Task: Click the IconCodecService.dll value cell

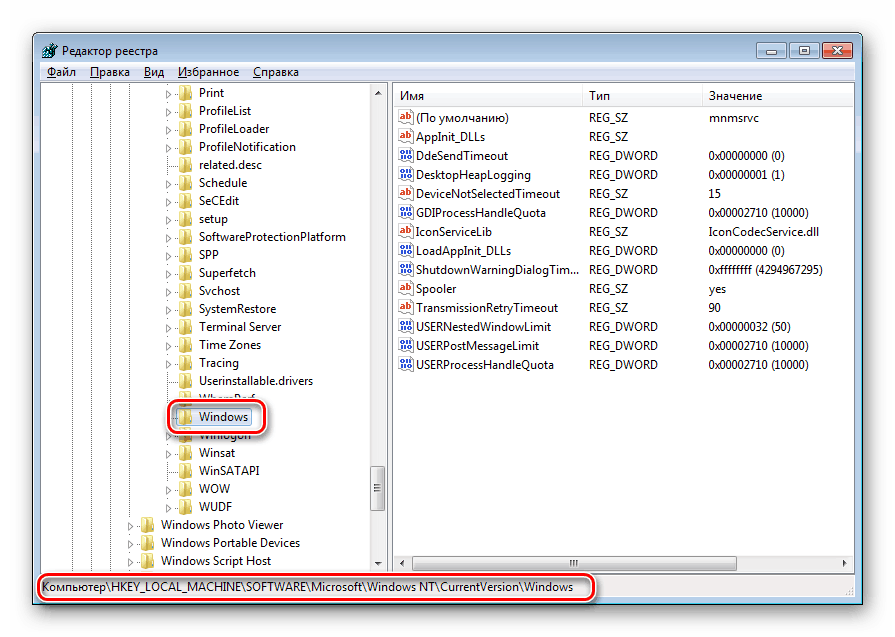Action: click(763, 232)
